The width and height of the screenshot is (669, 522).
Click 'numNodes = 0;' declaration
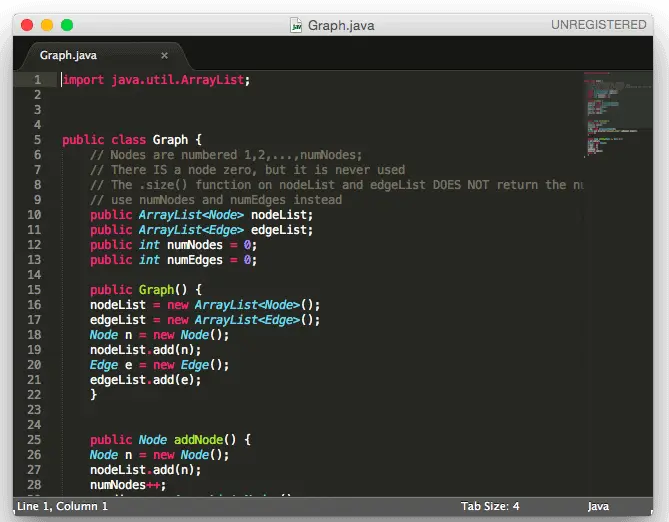212,245
